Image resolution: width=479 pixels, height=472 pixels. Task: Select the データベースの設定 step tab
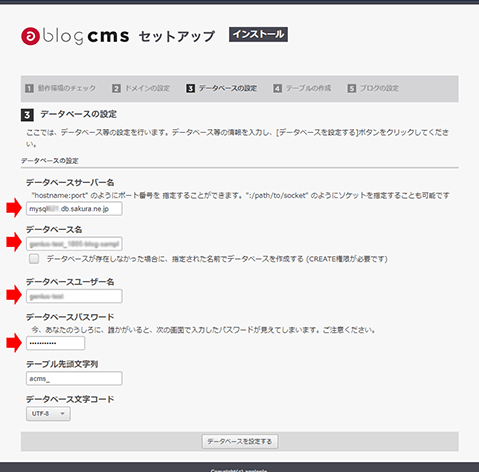click(x=222, y=88)
